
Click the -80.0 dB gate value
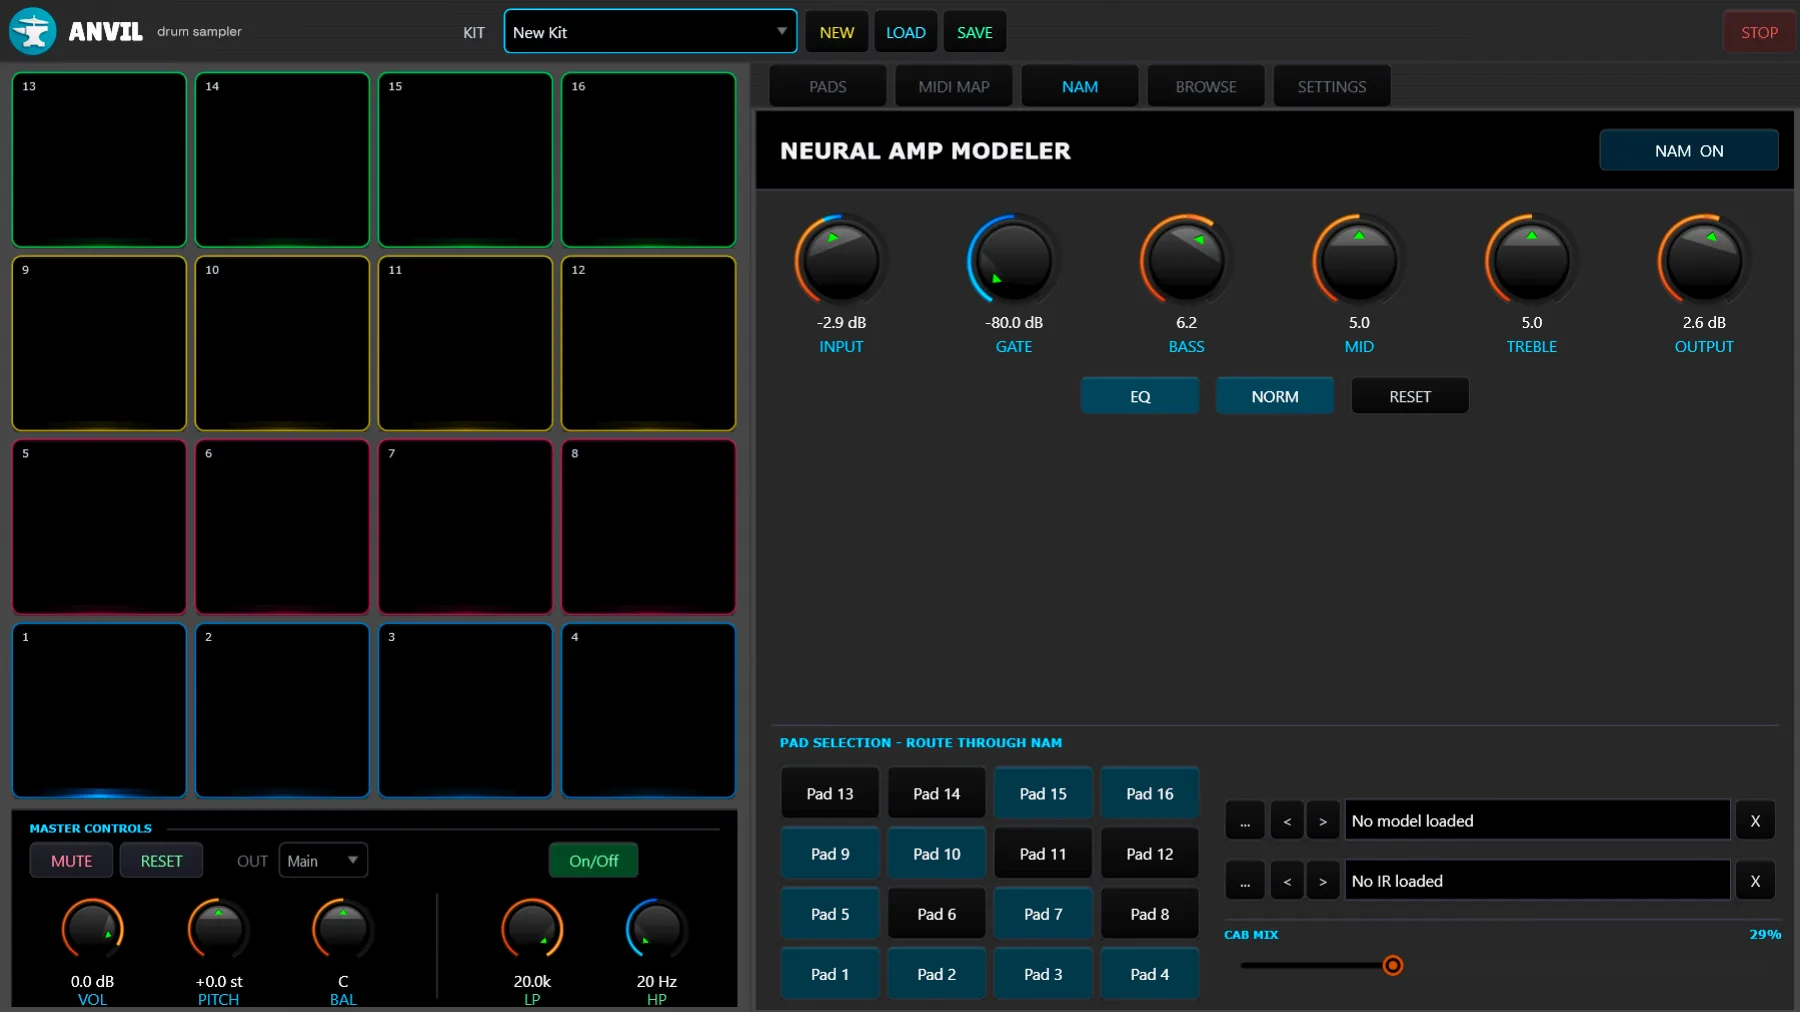coord(1013,322)
